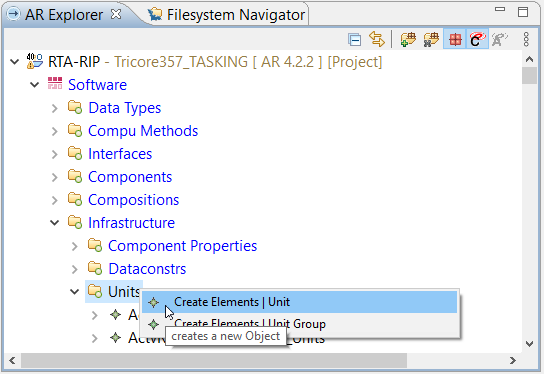544x374 pixels.
Task: Click the Software grid icon in tree
Action: 55,84
